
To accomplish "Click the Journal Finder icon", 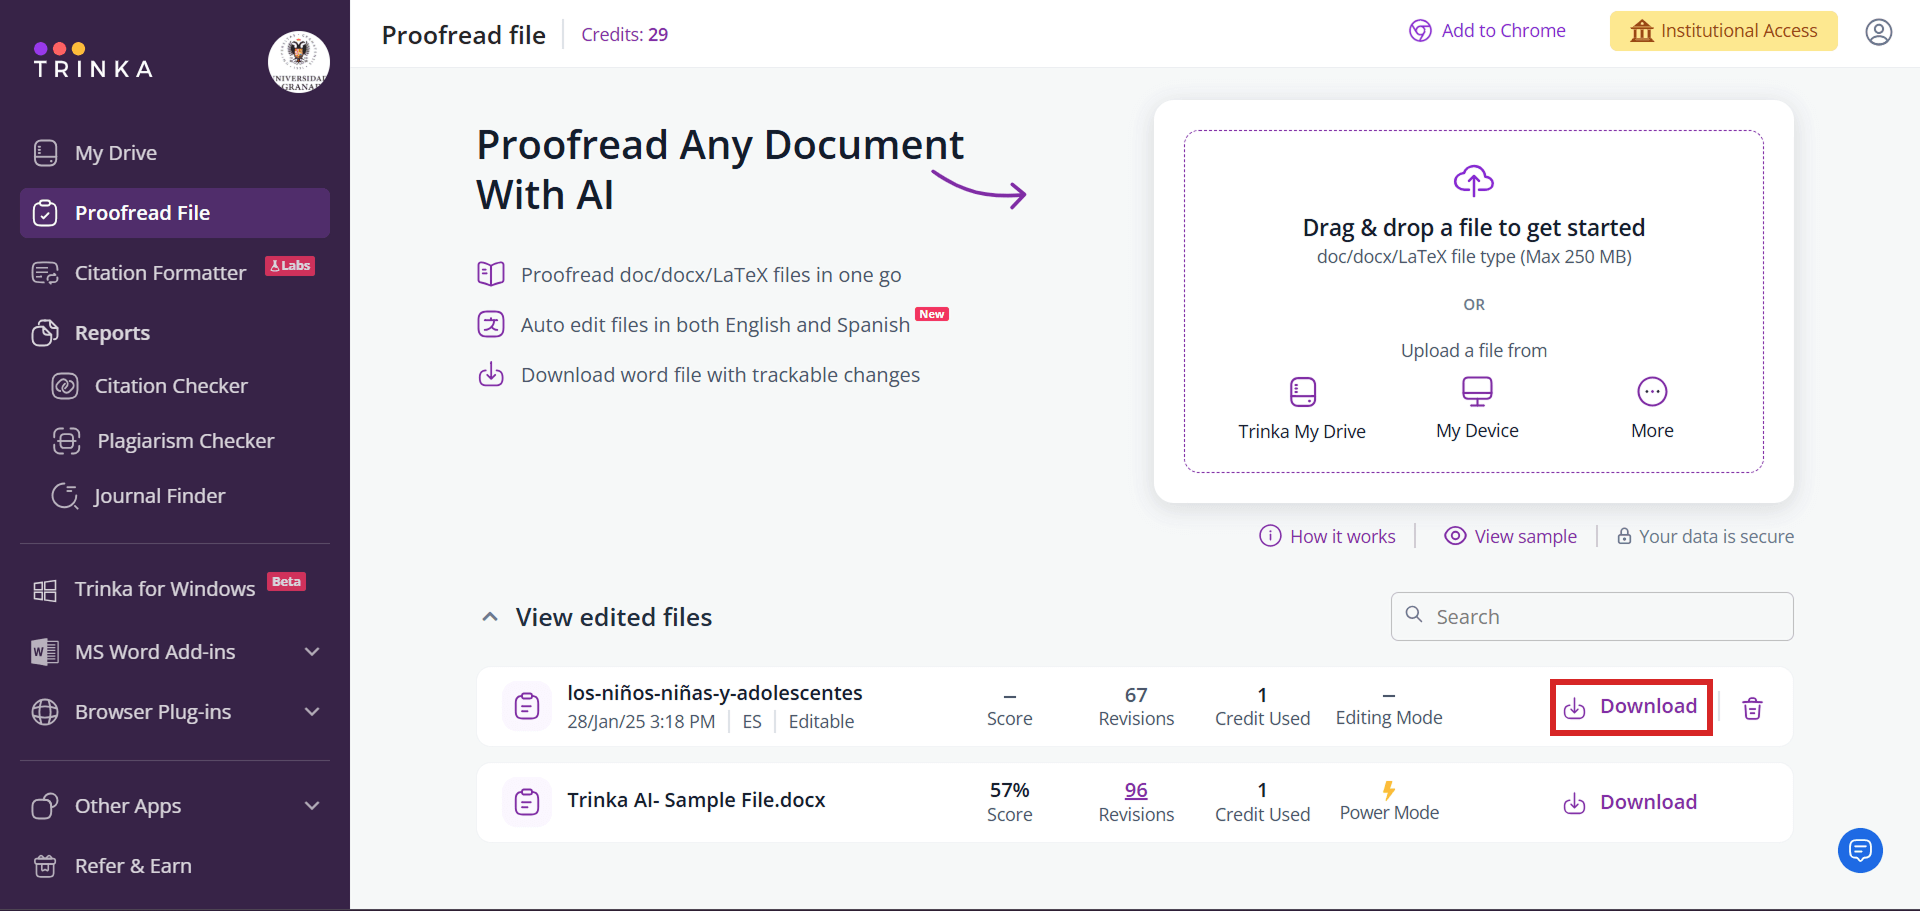I will (x=65, y=496).
